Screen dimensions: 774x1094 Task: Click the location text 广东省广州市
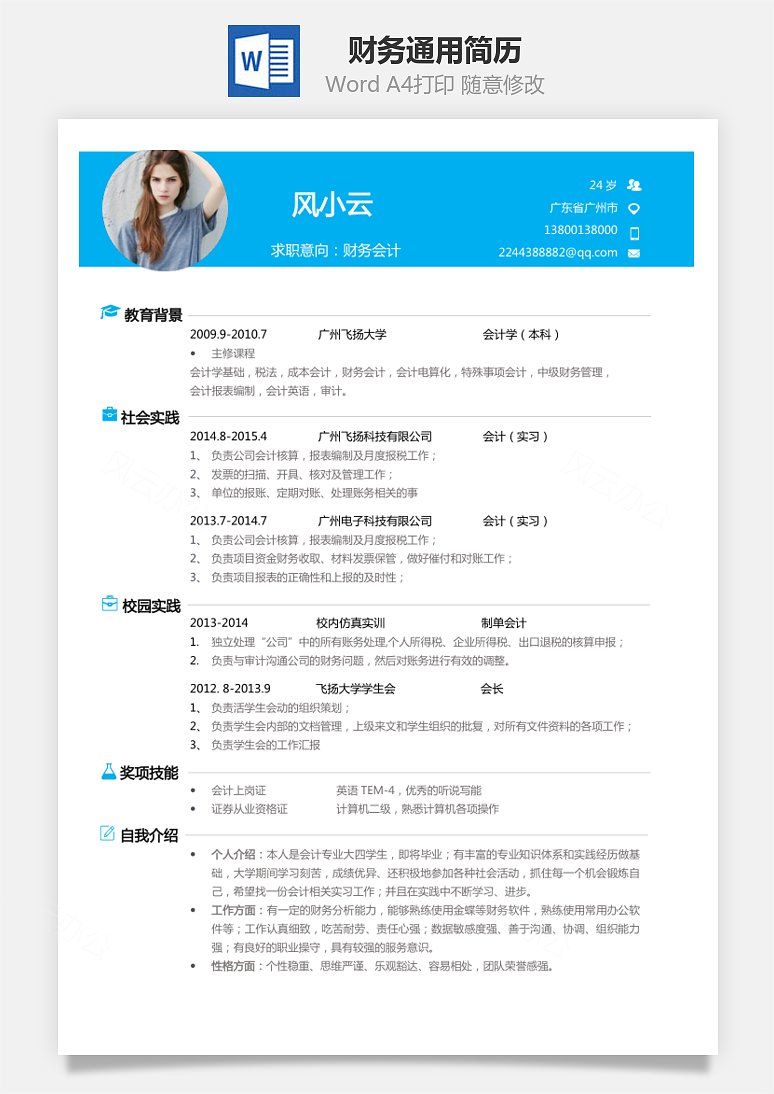(583, 208)
